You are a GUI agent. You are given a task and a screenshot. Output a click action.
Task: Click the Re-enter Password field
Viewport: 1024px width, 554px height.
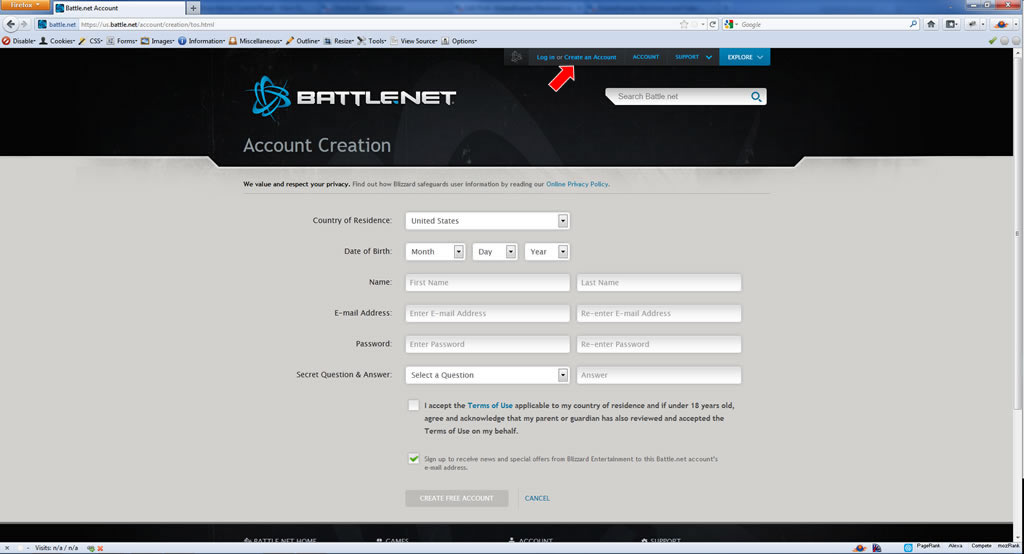pos(659,344)
